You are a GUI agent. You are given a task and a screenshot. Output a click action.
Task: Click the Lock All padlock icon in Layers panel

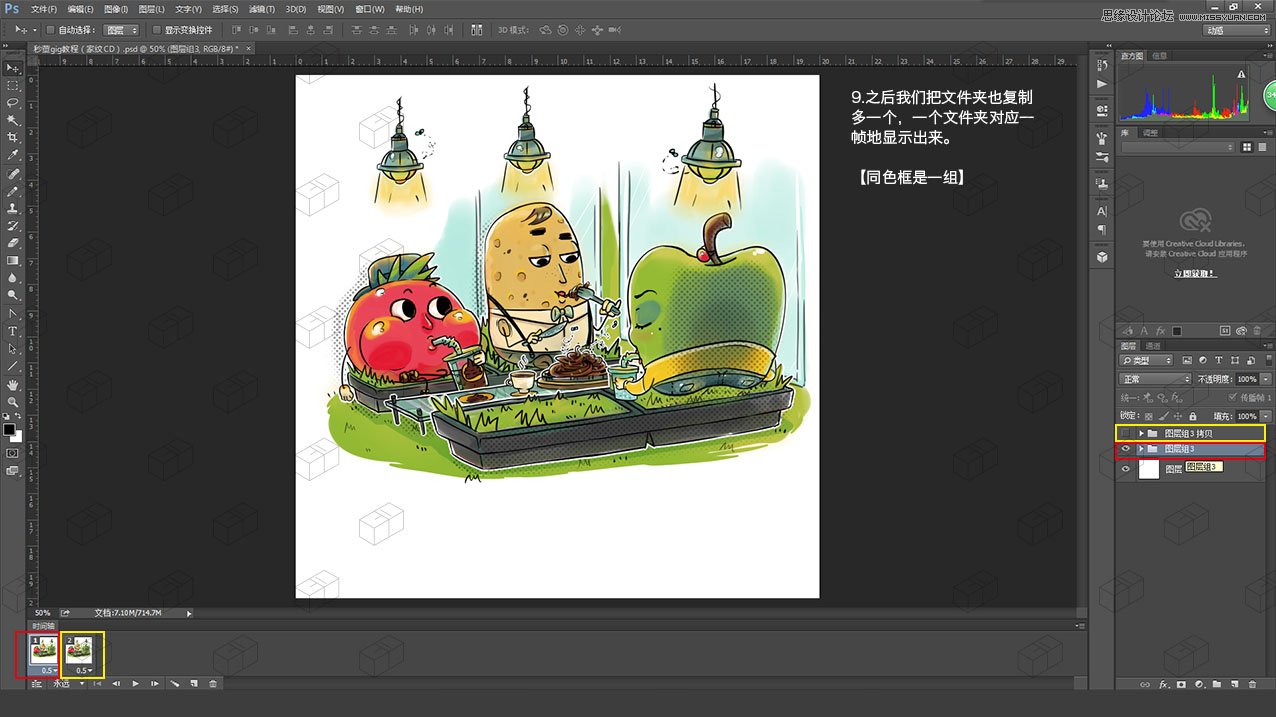[x=1193, y=416]
